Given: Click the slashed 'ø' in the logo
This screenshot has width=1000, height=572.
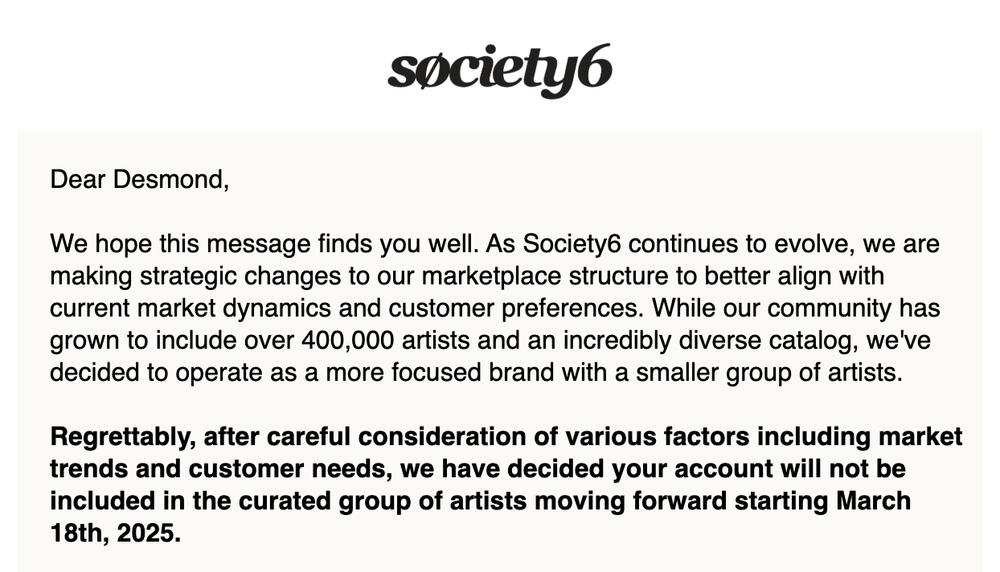Looking at the screenshot, I should 432,70.
